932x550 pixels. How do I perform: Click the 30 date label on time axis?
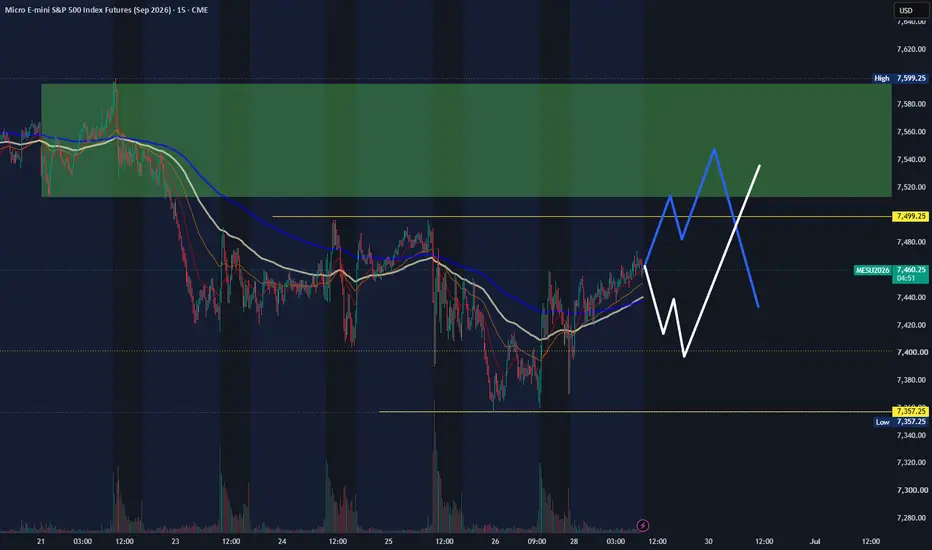pos(709,541)
